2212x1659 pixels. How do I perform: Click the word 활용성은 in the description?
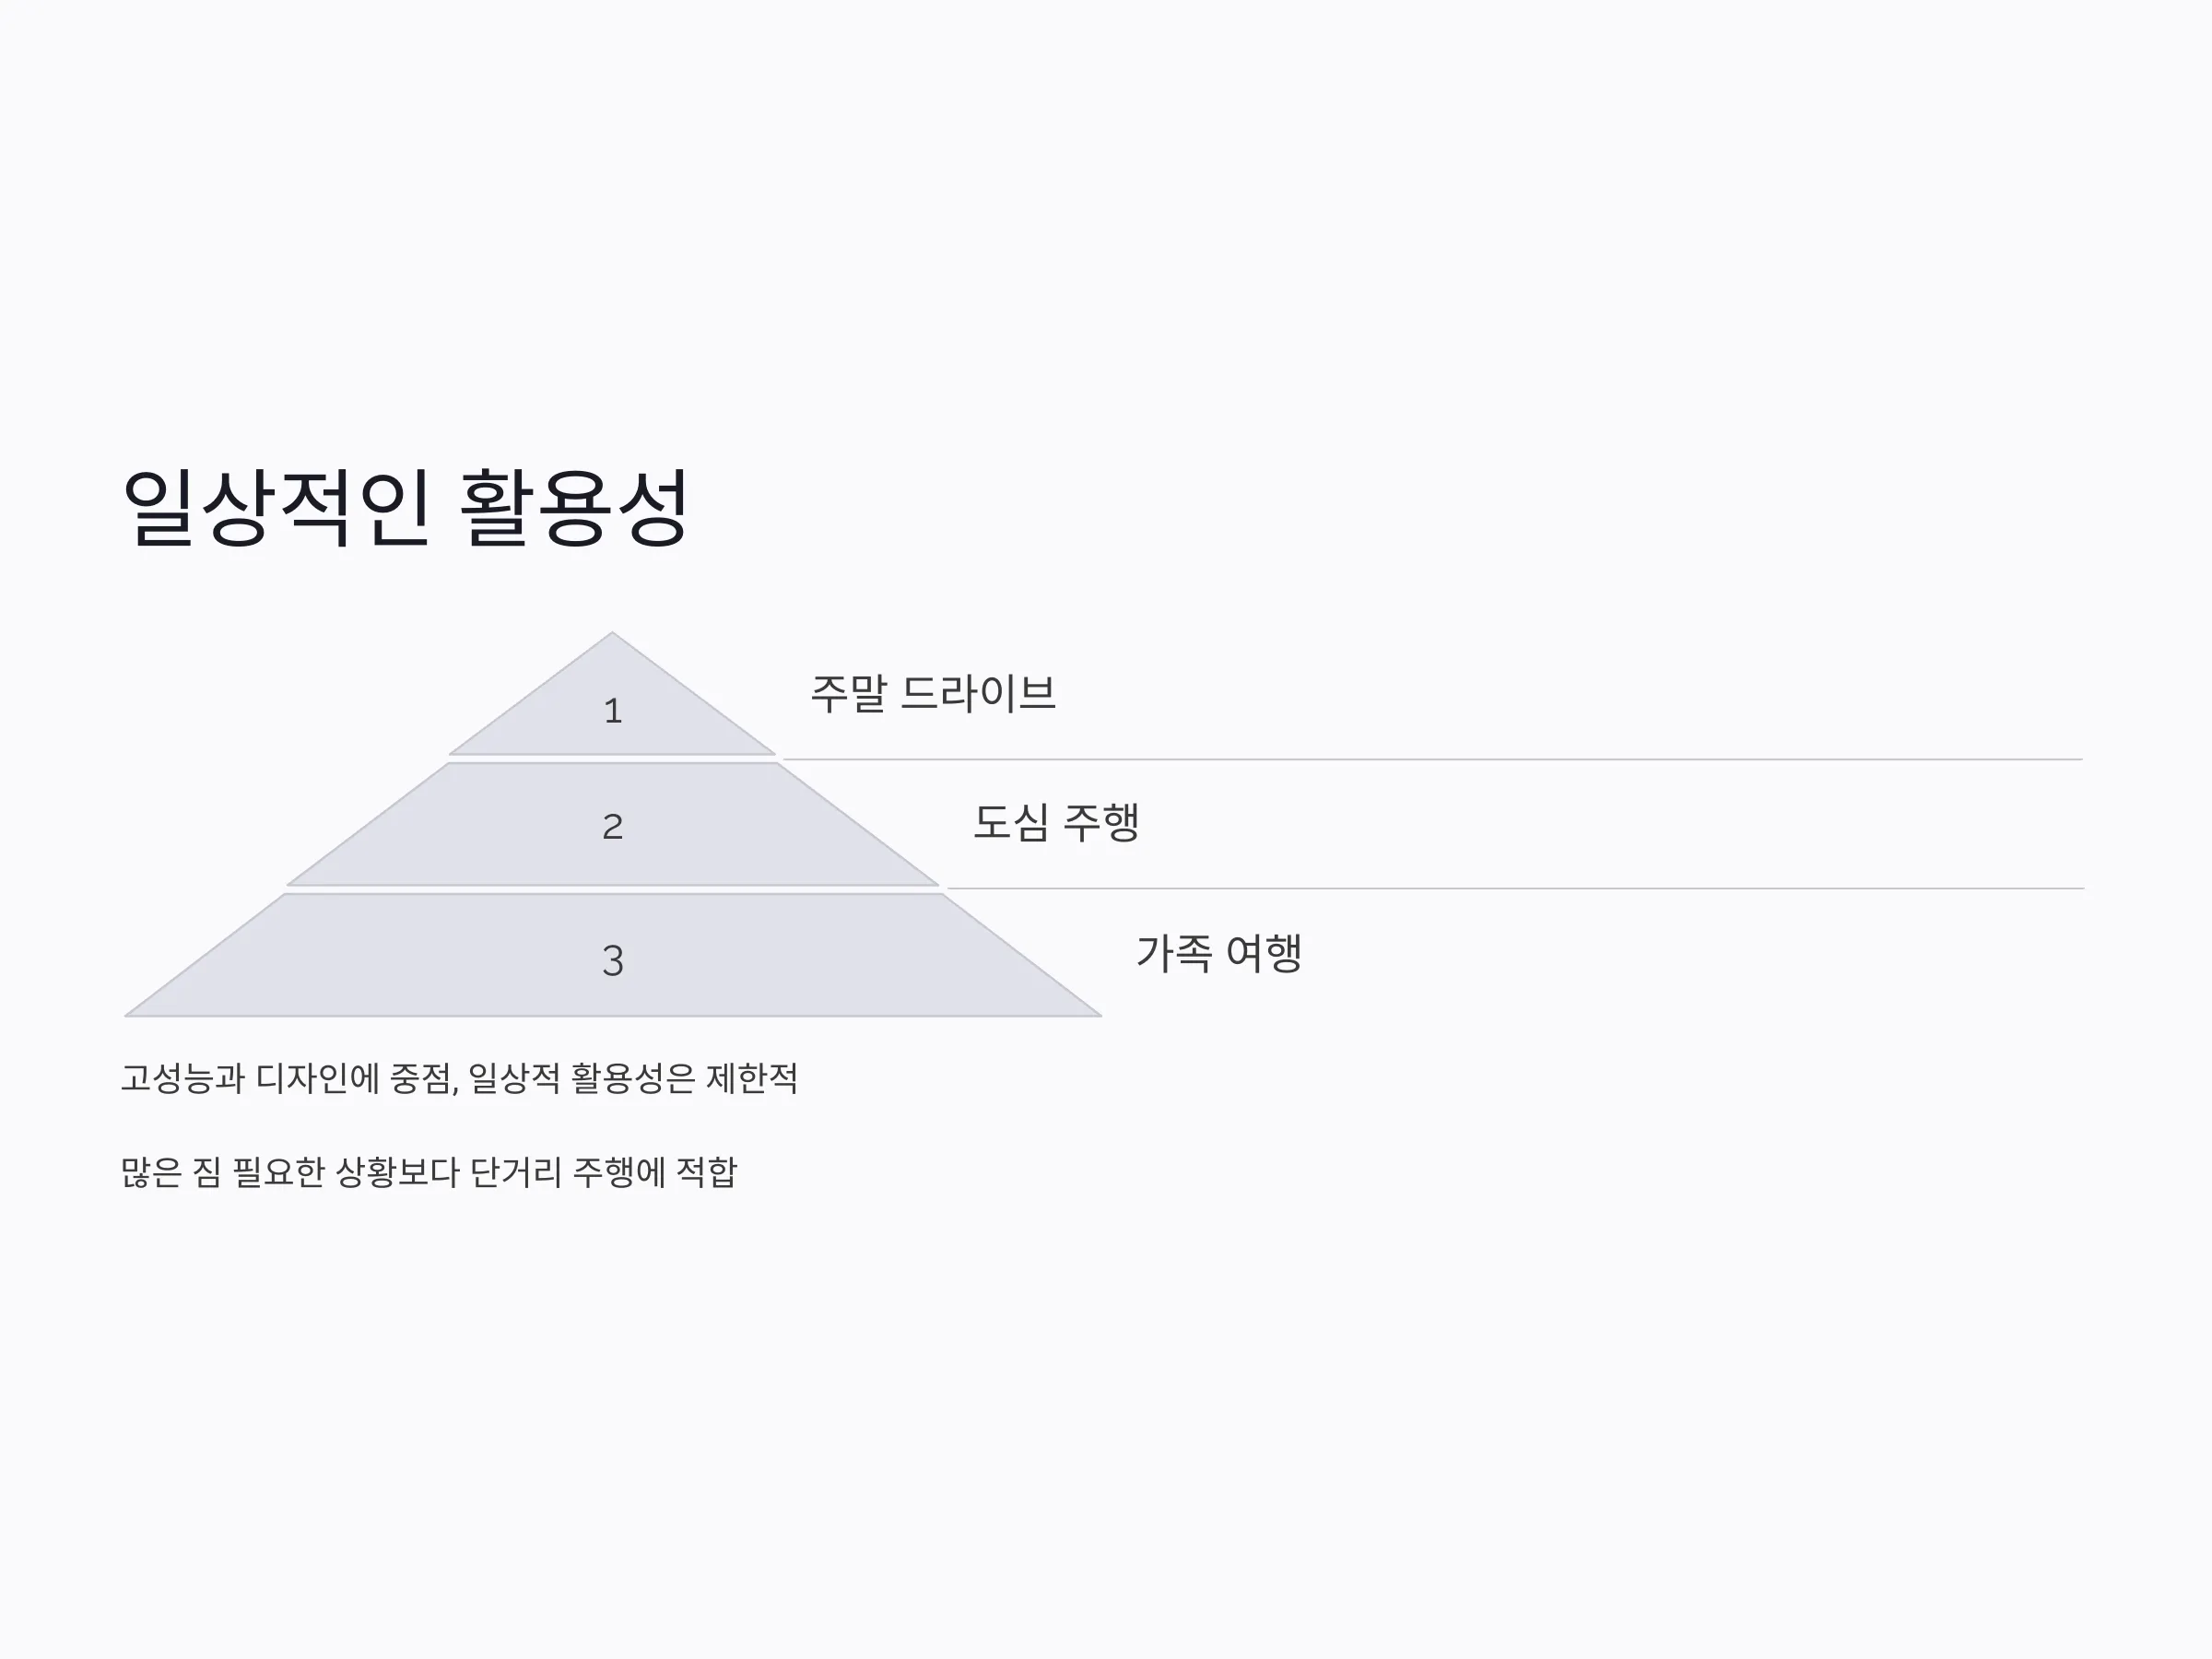[632, 1078]
